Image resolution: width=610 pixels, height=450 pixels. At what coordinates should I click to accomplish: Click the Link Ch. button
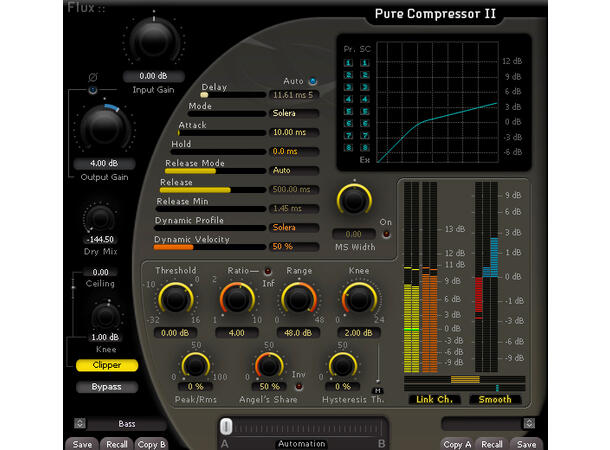[x=435, y=399]
